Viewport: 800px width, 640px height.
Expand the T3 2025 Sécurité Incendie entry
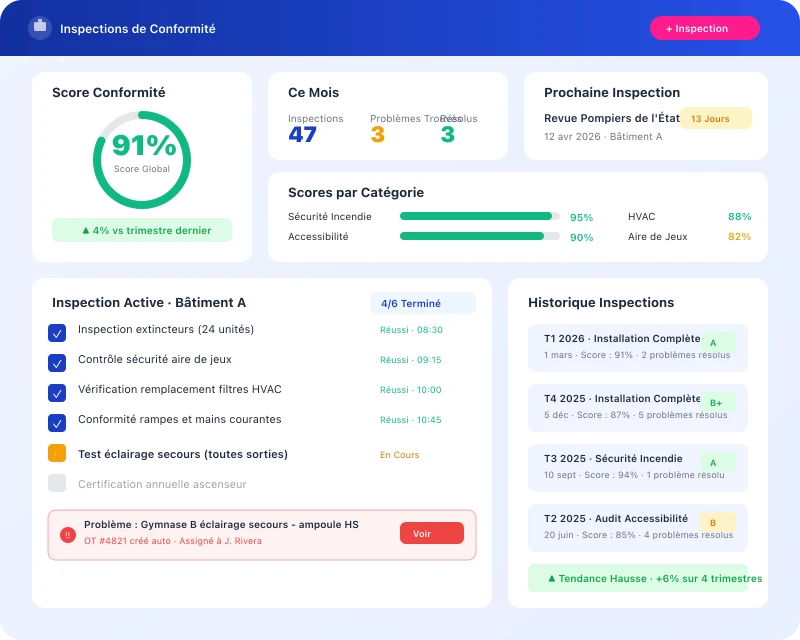637,468
